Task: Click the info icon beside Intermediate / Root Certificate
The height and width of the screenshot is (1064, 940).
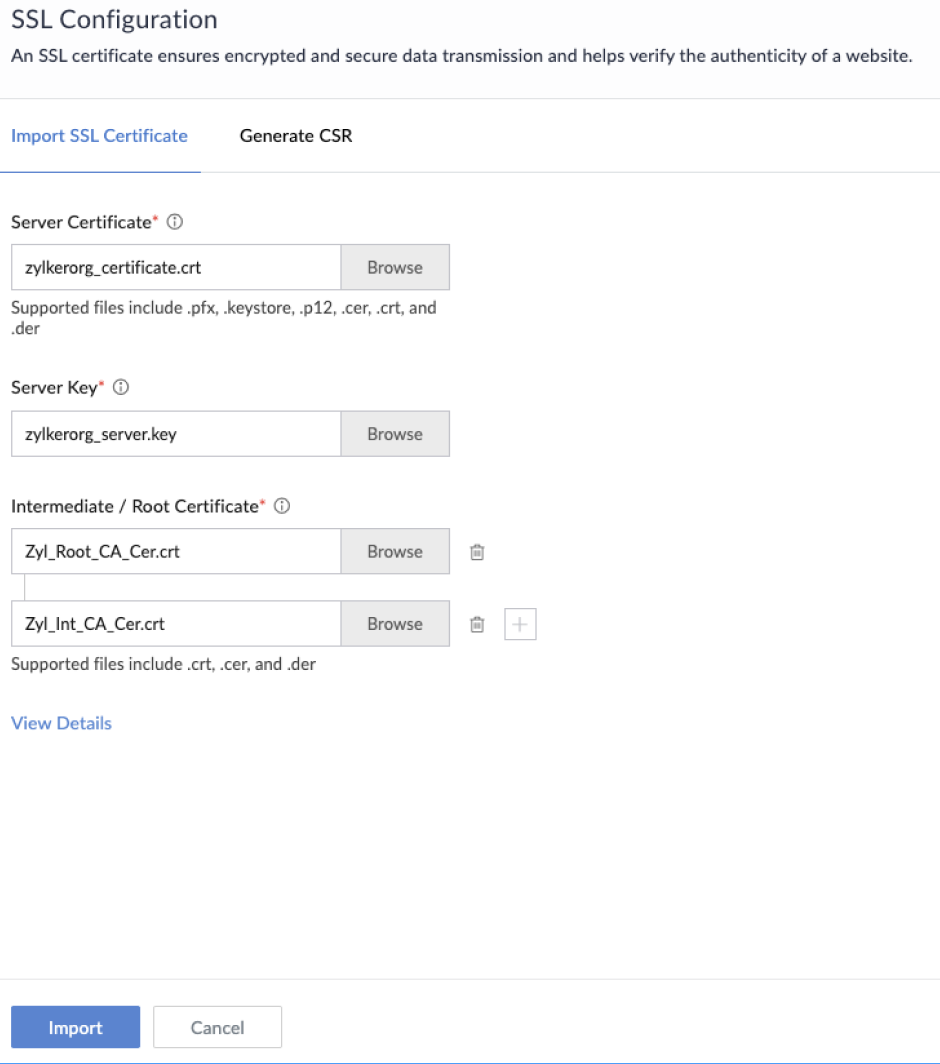Action: (282, 506)
